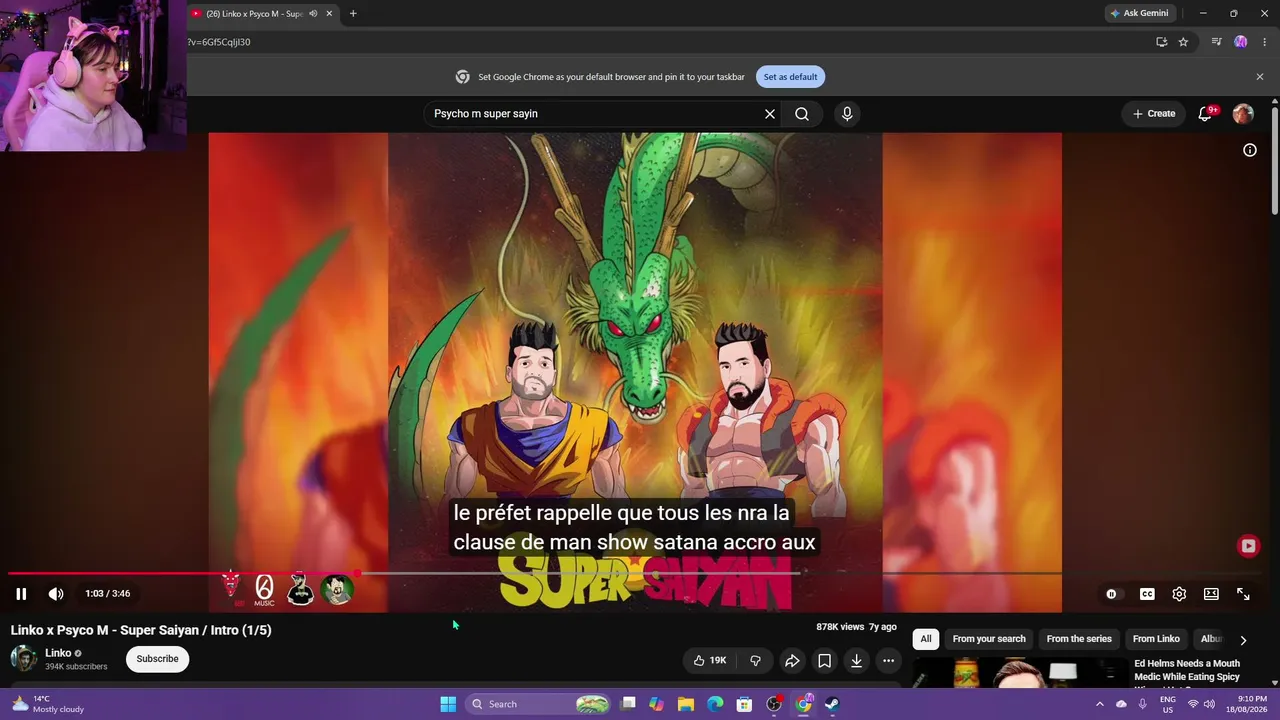Click the YouTube watermark icon on video
1280x720 pixels.
tap(1248, 546)
